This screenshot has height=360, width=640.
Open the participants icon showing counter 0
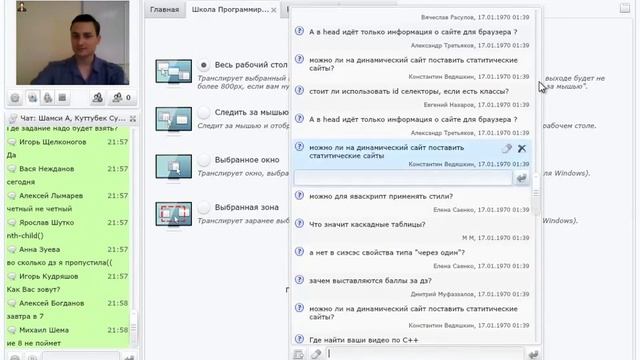click(122, 98)
